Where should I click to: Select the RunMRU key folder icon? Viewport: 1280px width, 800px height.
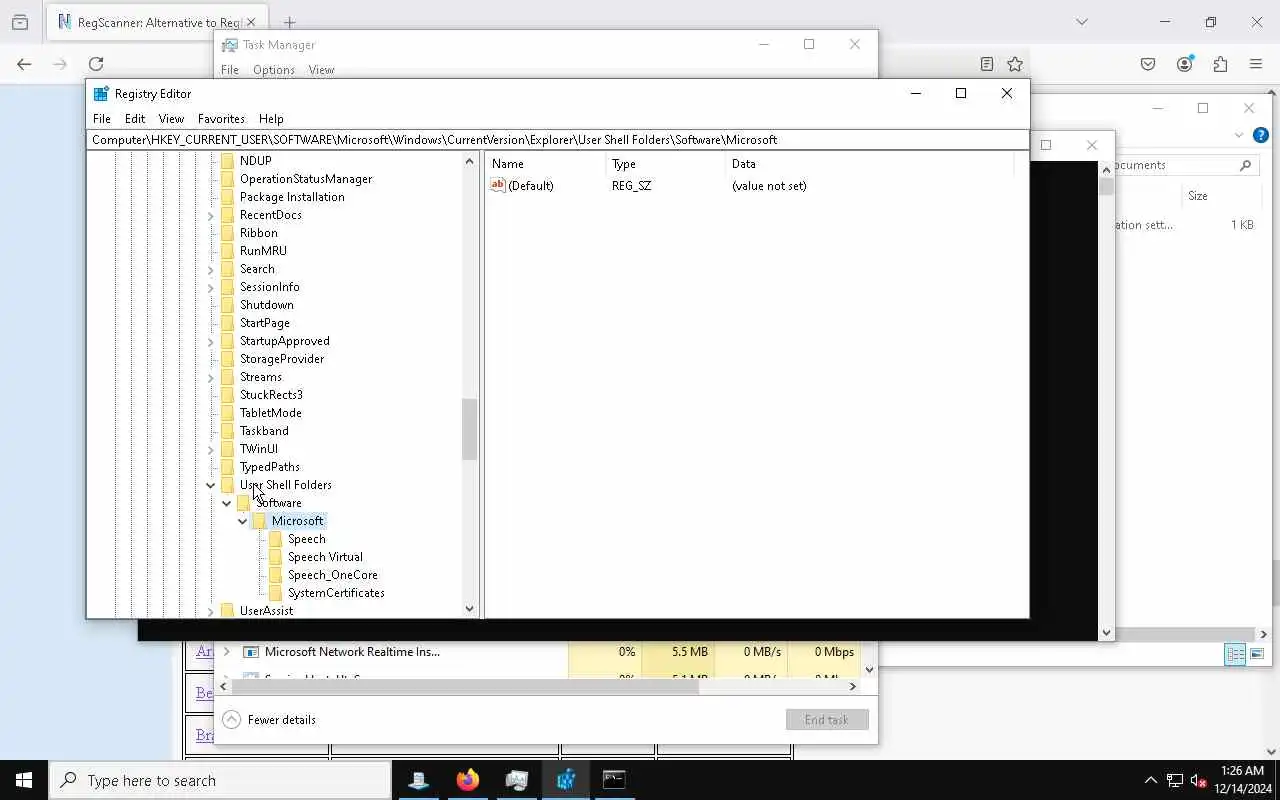click(x=227, y=251)
